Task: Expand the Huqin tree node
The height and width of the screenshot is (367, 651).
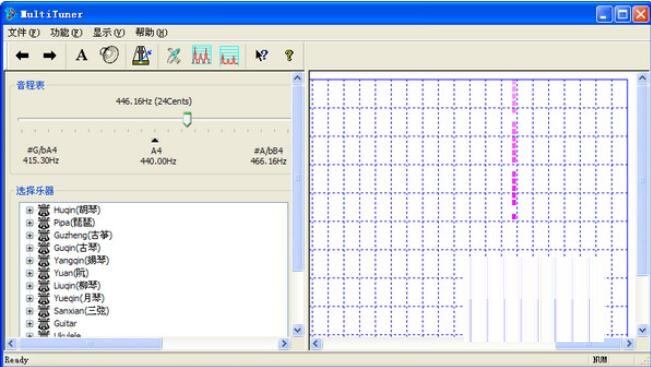Action: 29,210
